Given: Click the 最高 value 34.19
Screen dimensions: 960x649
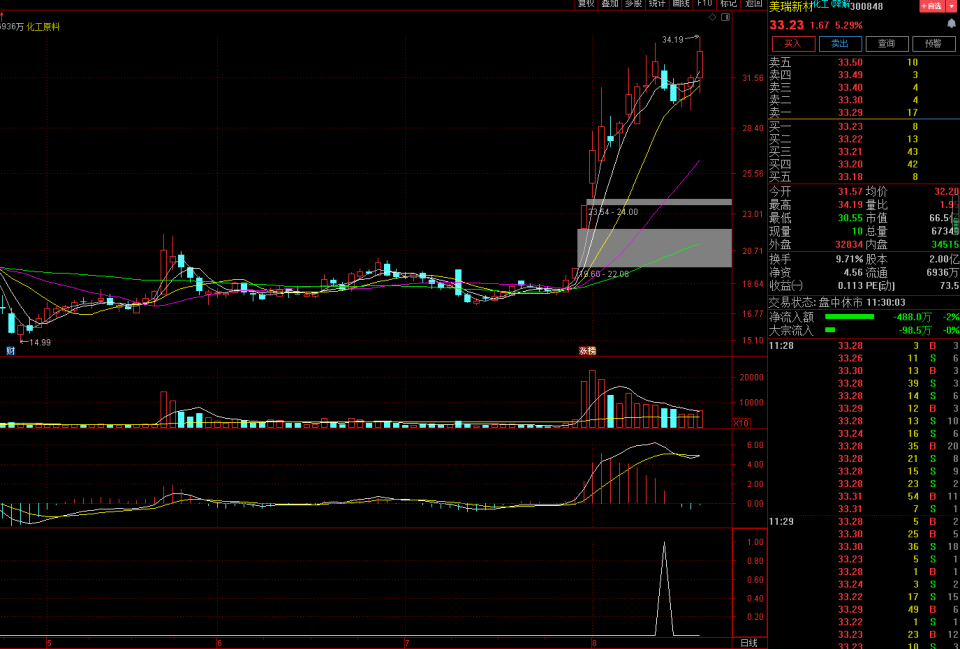Looking at the screenshot, I should point(850,204).
